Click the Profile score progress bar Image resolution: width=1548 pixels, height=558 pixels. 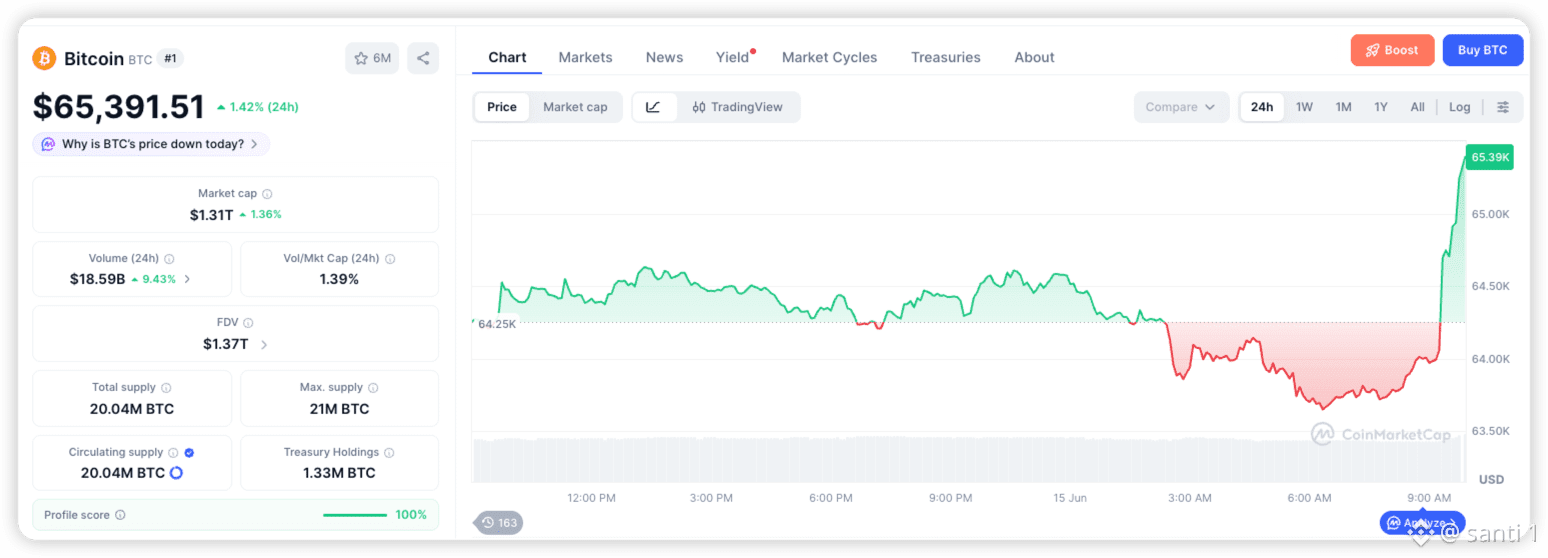point(355,515)
